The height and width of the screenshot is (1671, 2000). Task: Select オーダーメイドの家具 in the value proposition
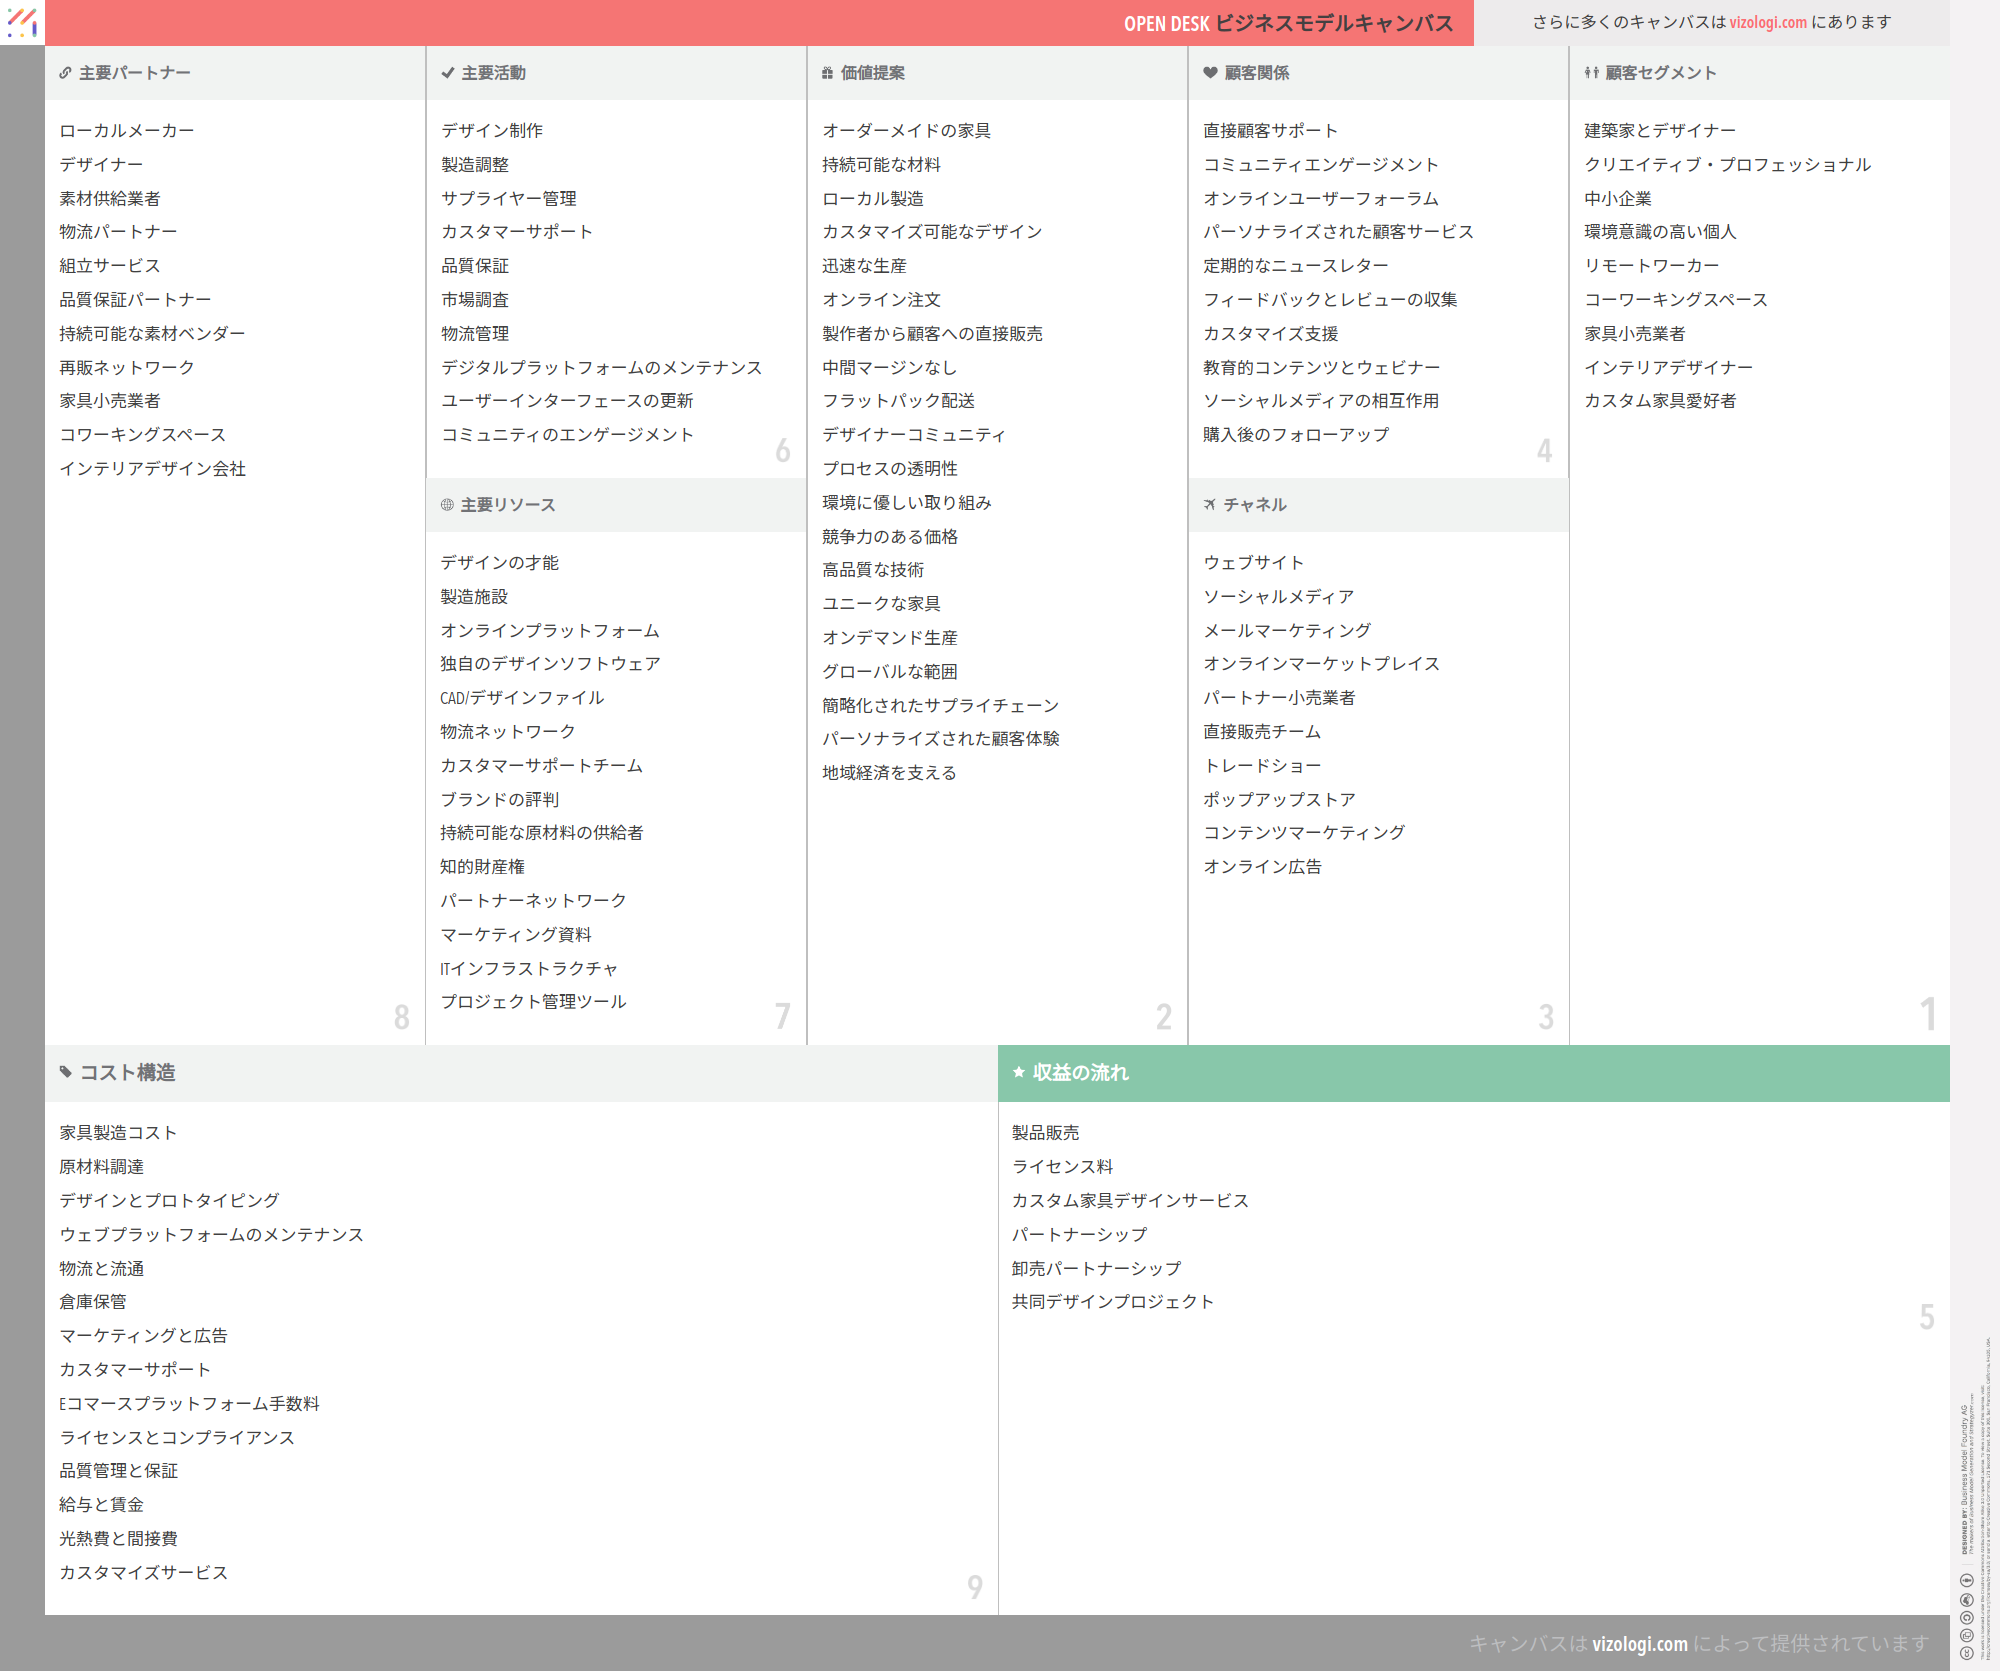(x=906, y=131)
